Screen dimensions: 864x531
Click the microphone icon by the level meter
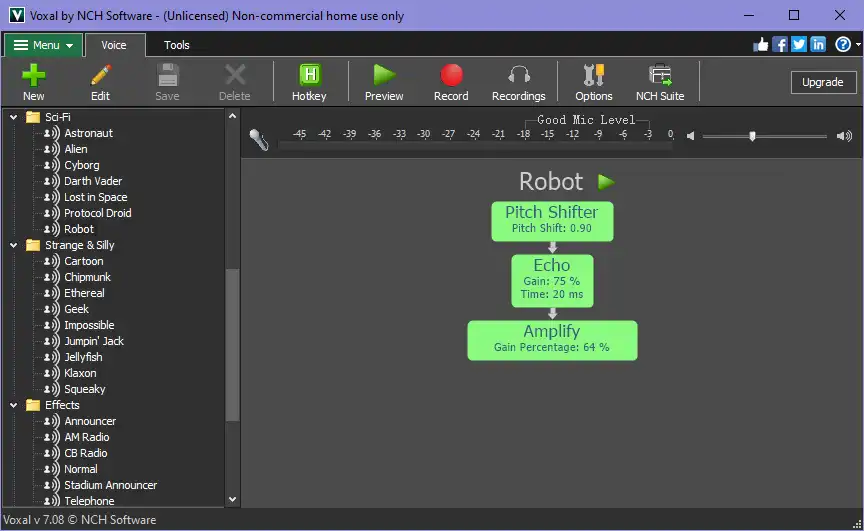point(258,139)
